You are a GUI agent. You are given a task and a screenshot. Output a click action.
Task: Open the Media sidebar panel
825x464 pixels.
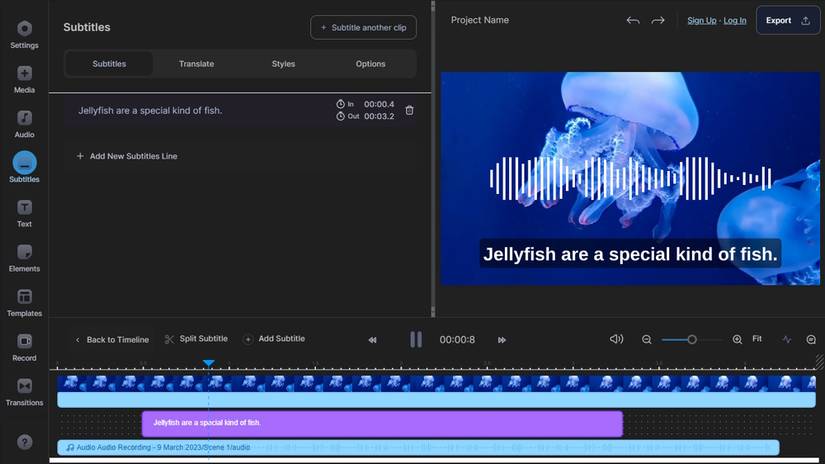(x=24, y=79)
